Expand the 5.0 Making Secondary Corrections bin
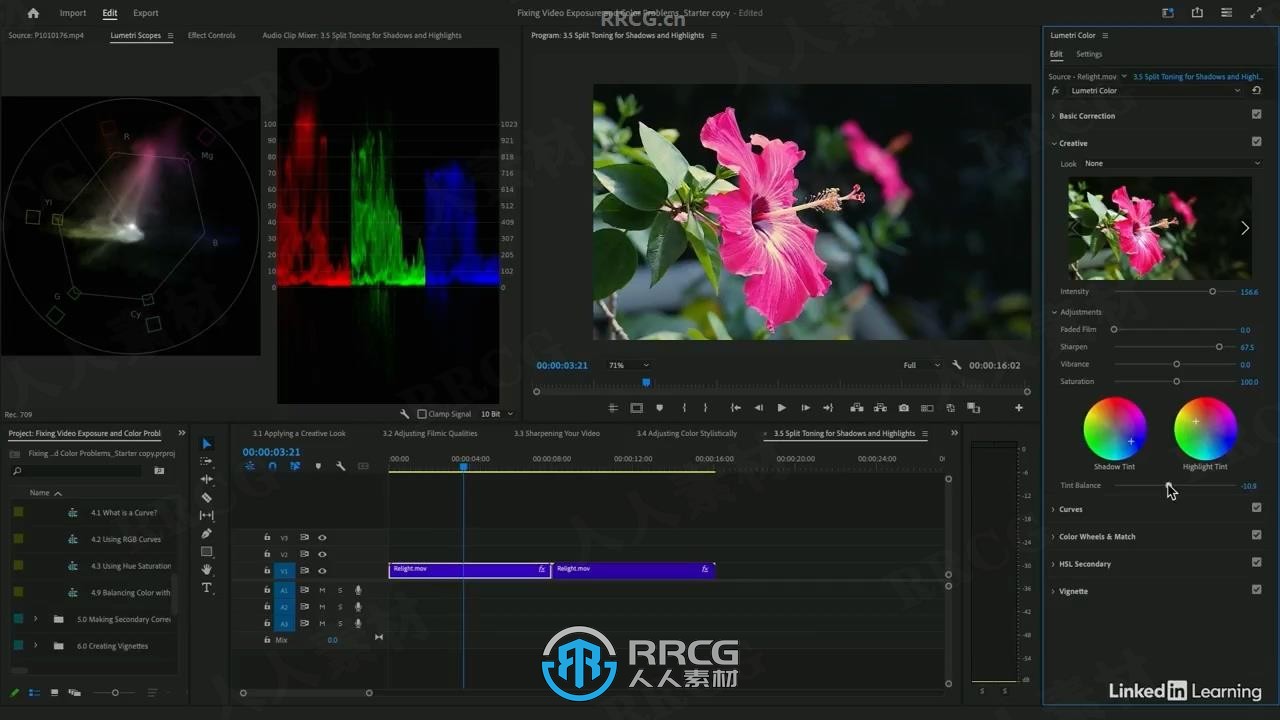 click(x=35, y=619)
